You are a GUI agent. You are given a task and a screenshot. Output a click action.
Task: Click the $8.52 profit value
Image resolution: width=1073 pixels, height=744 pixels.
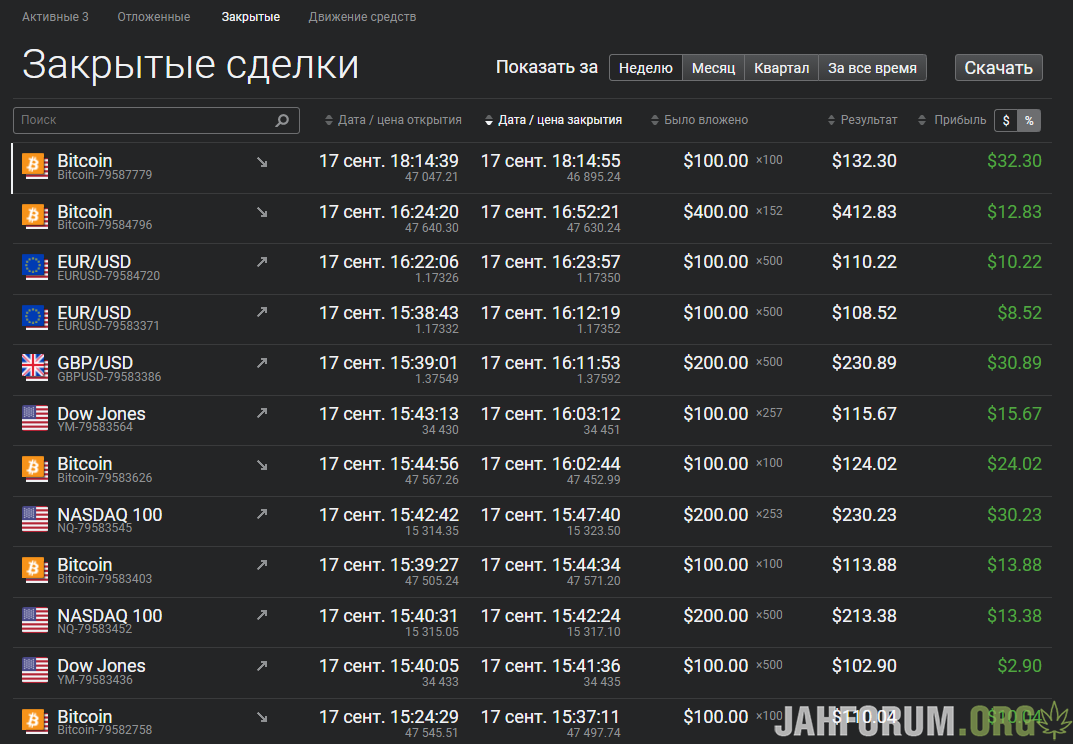tap(1020, 313)
